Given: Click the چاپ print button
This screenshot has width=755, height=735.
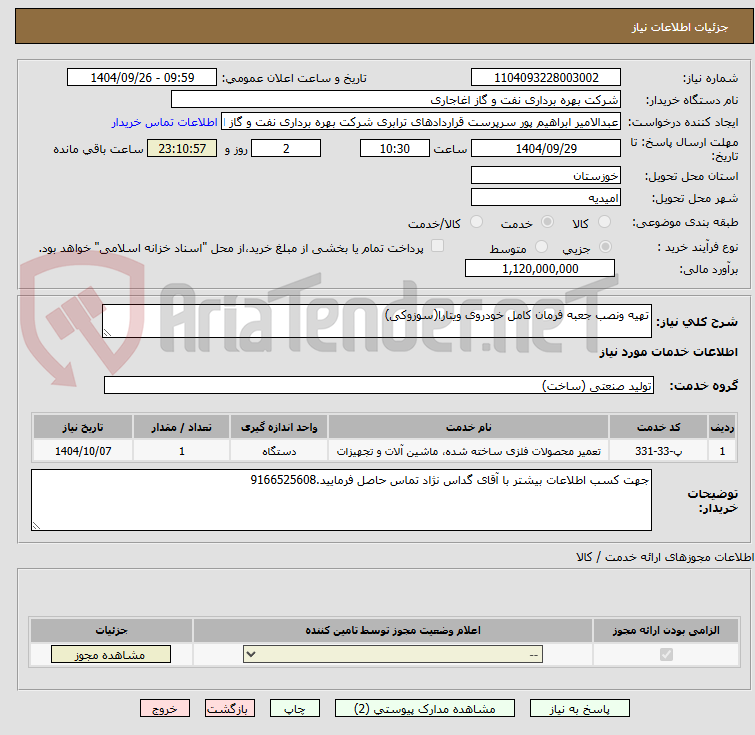Looking at the screenshot, I should (295, 709).
